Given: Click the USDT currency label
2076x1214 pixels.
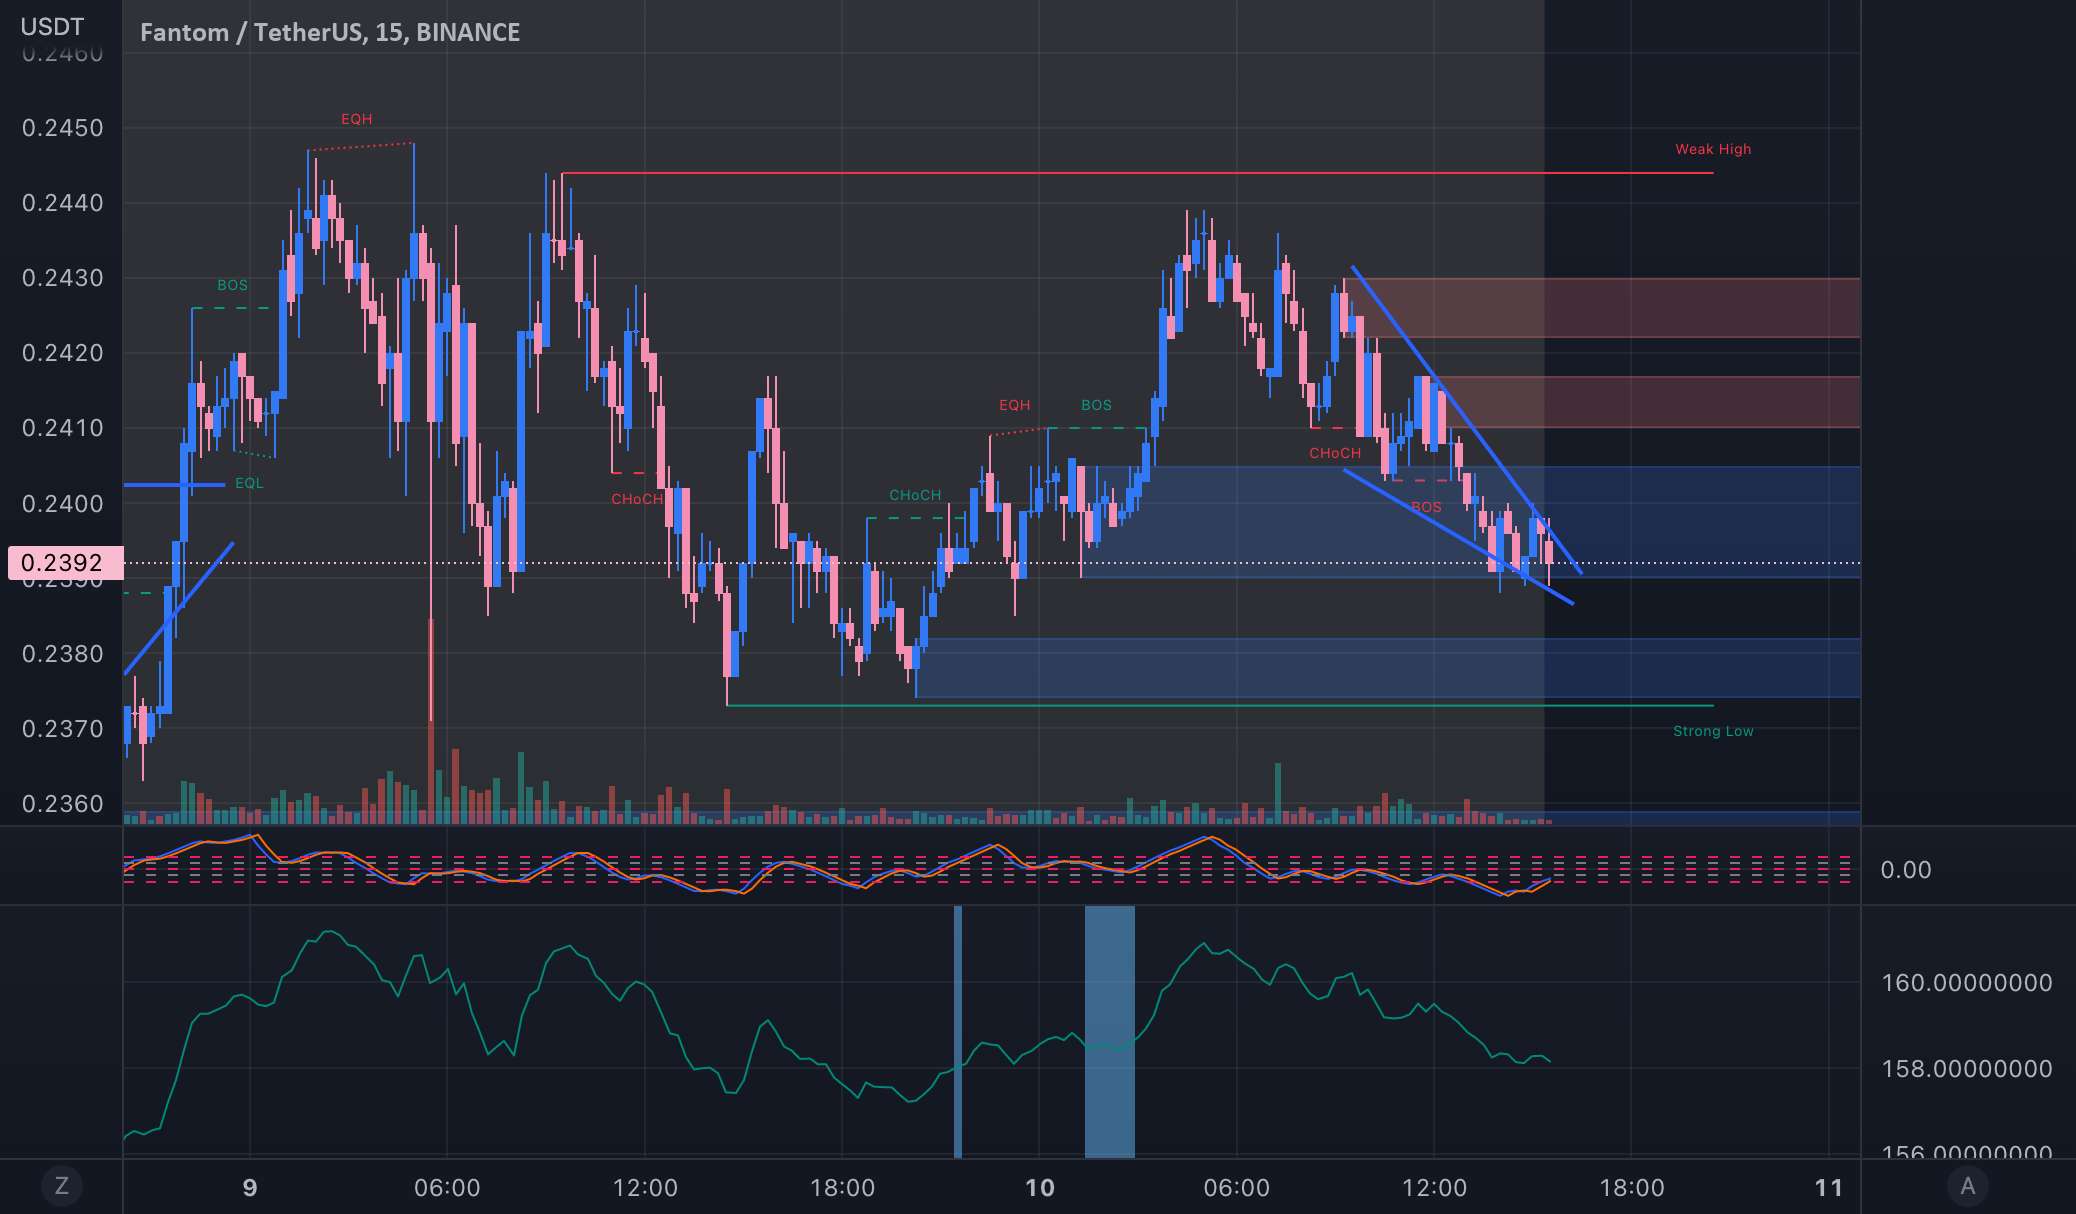Looking at the screenshot, I should click(52, 27).
